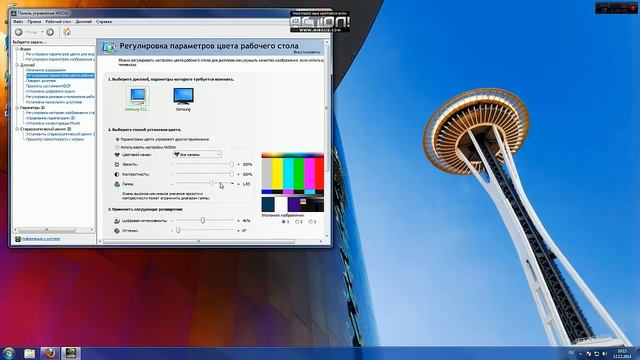Open the Информация о системе link

pyautogui.click(x=40, y=239)
